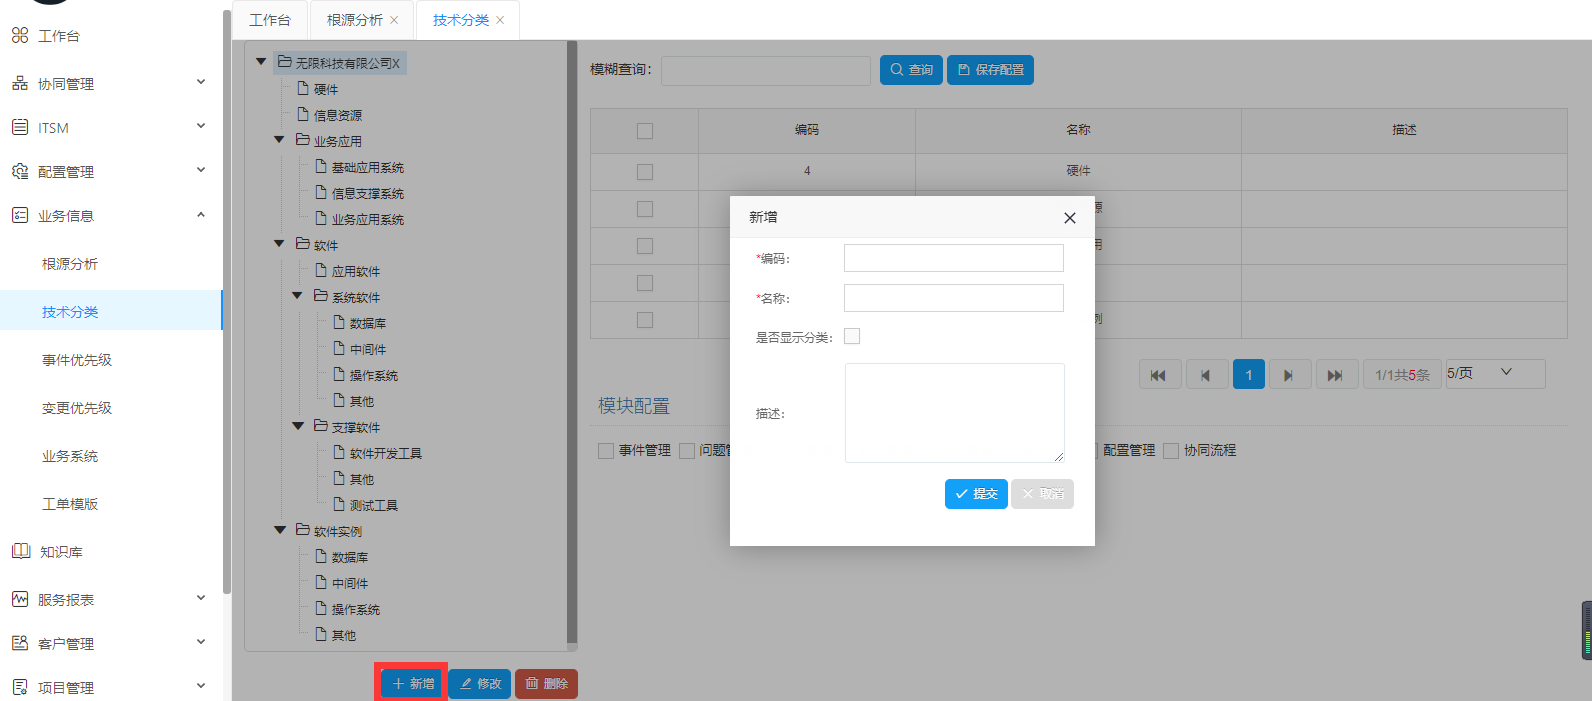The width and height of the screenshot is (1592, 701).
Task: Click the ITSM sidebar icon
Action: click(x=20, y=127)
